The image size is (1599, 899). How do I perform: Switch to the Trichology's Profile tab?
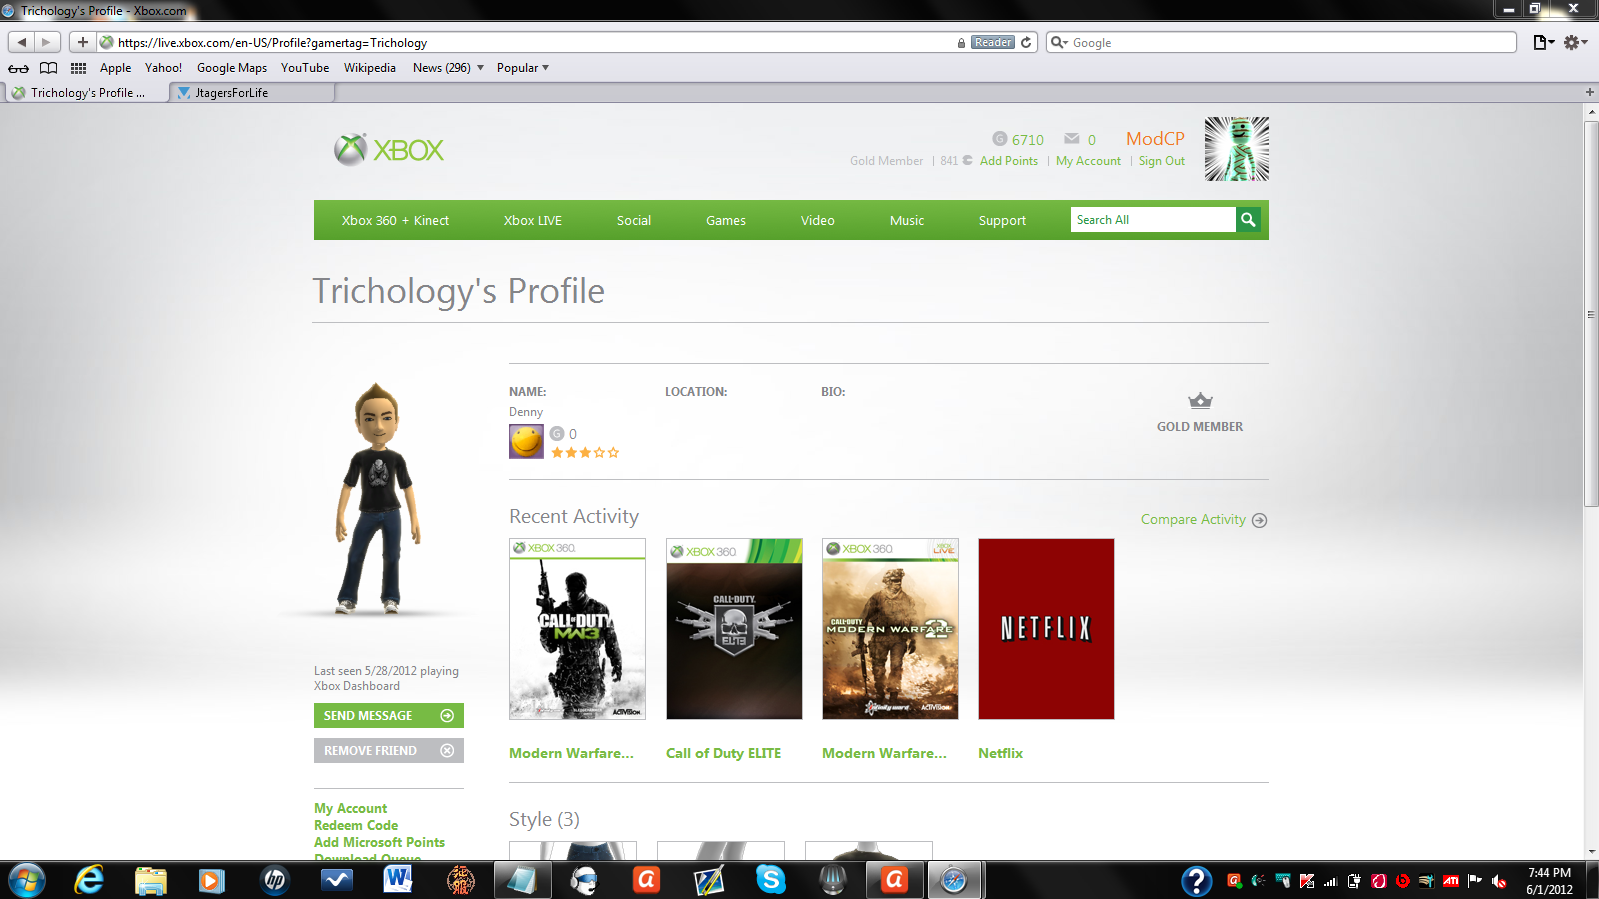[x=87, y=93]
